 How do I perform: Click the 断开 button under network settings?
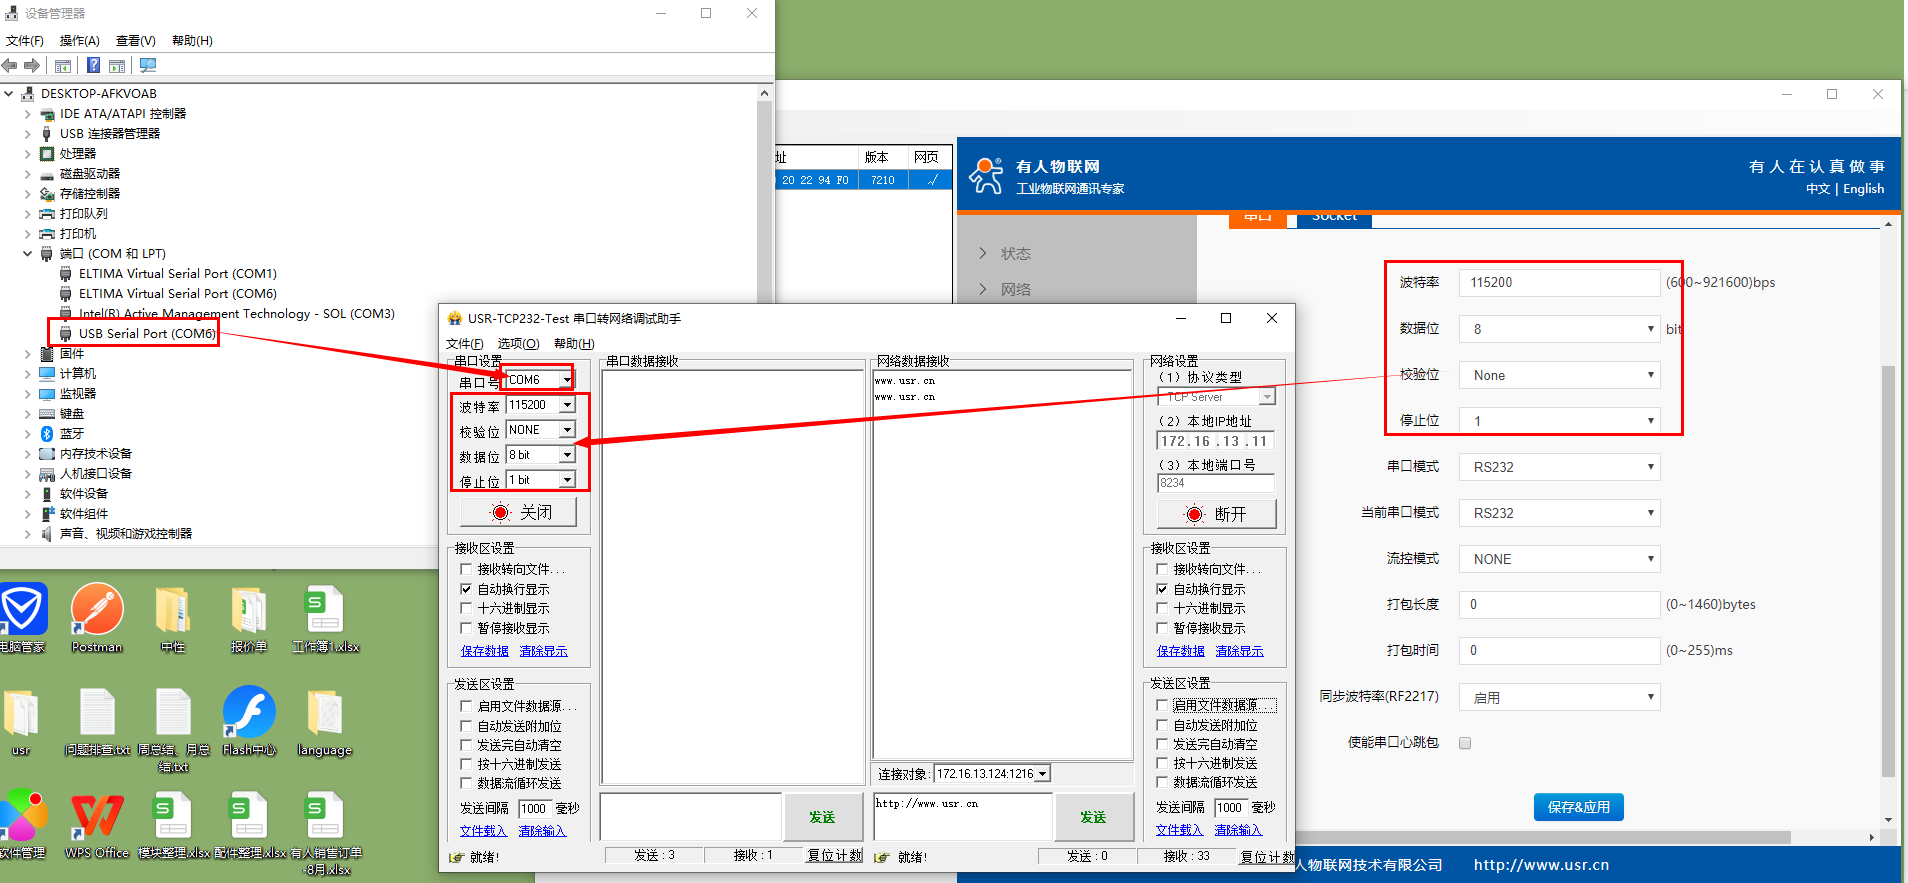pos(1216,514)
